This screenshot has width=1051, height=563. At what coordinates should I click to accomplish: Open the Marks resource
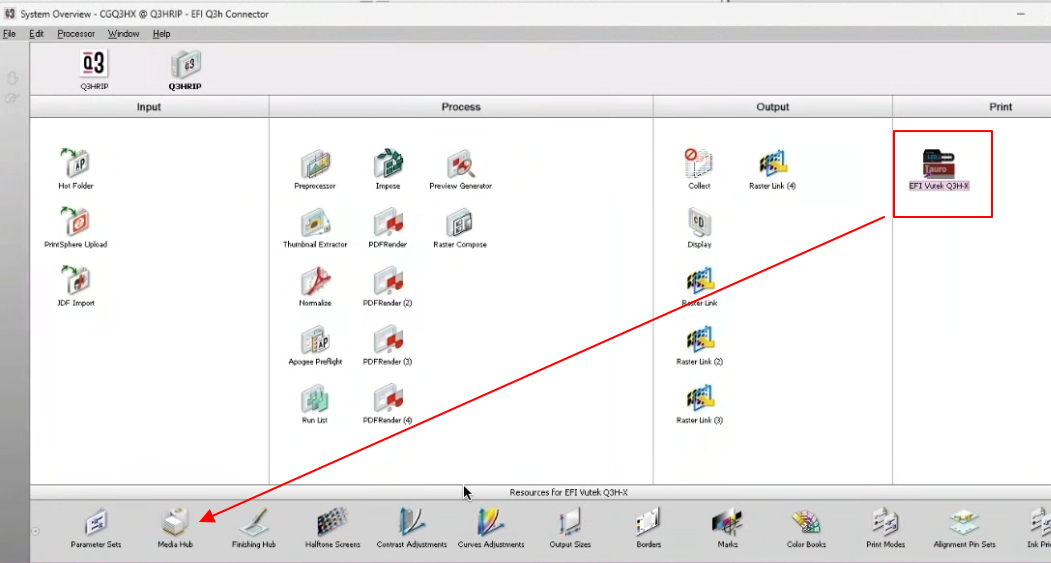click(x=727, y=522)
